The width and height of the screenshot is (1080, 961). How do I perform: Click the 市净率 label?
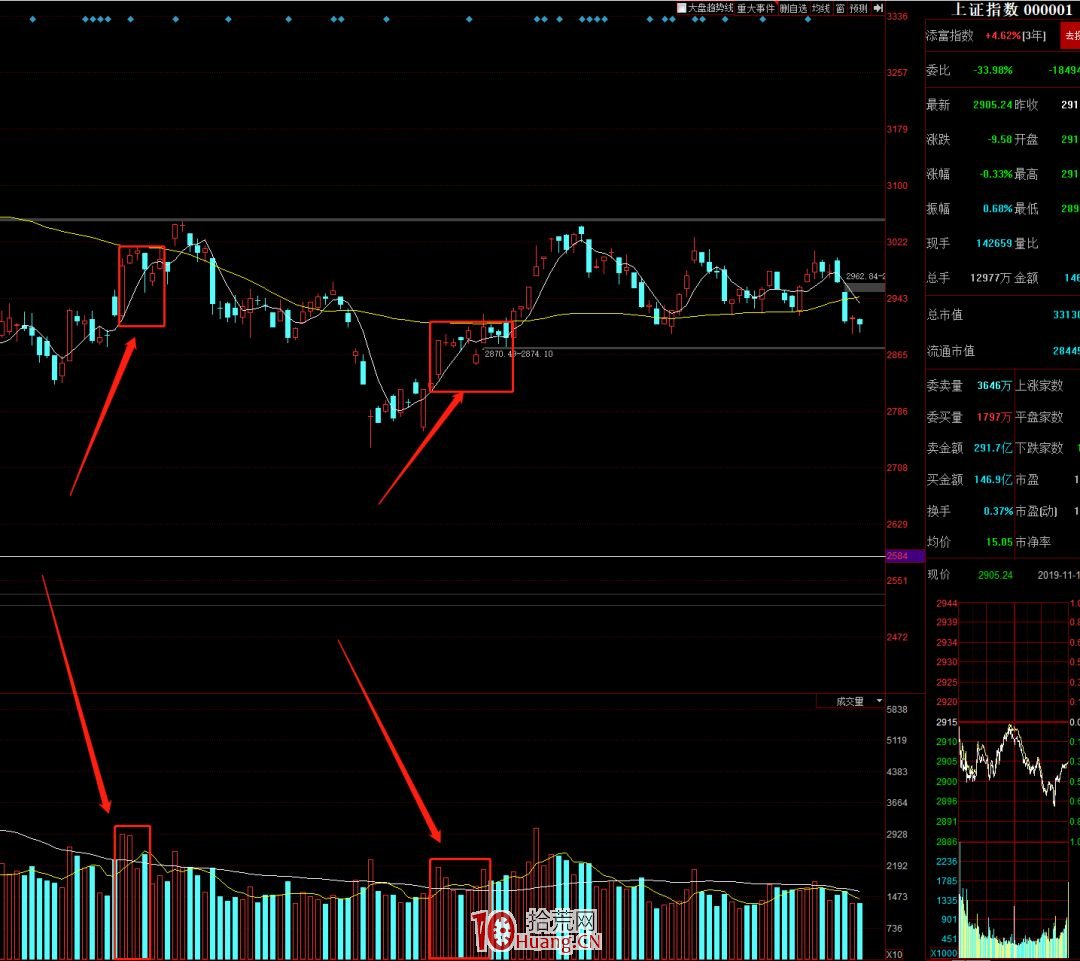tap(1033, 542)
